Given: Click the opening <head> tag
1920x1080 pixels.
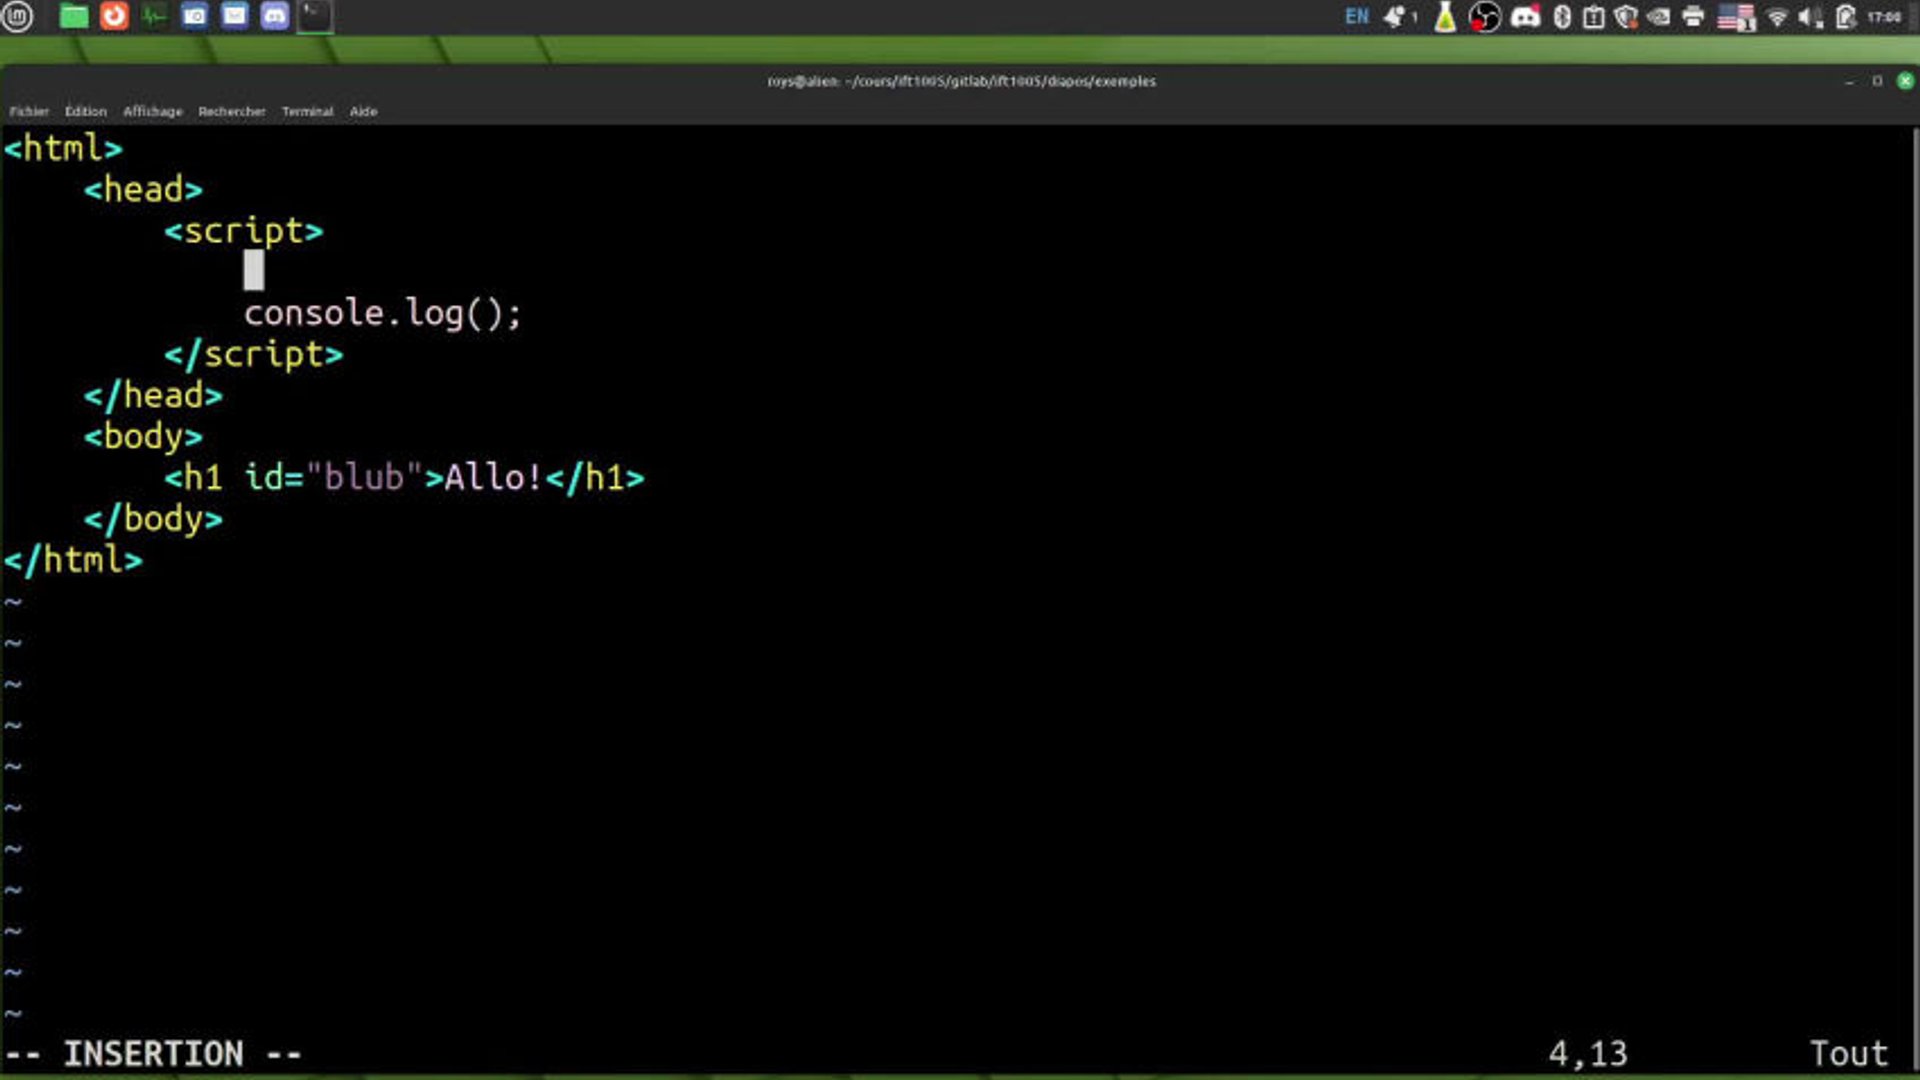Looking at the screenshot, I should point(143,189).
